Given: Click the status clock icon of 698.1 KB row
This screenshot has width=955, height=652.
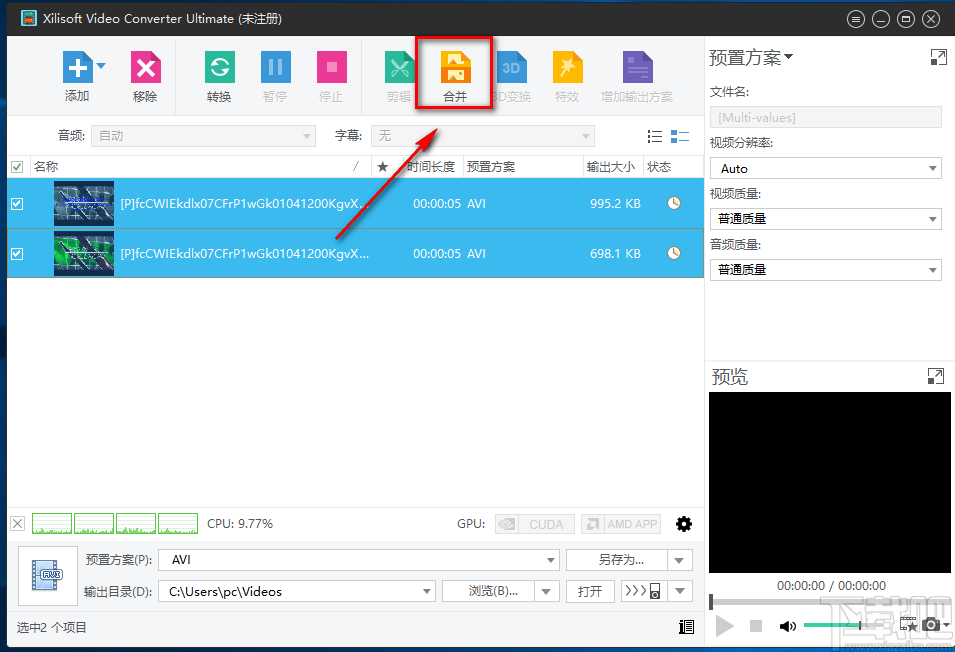Looking at the screenshot, I should (x=674, y=253).
